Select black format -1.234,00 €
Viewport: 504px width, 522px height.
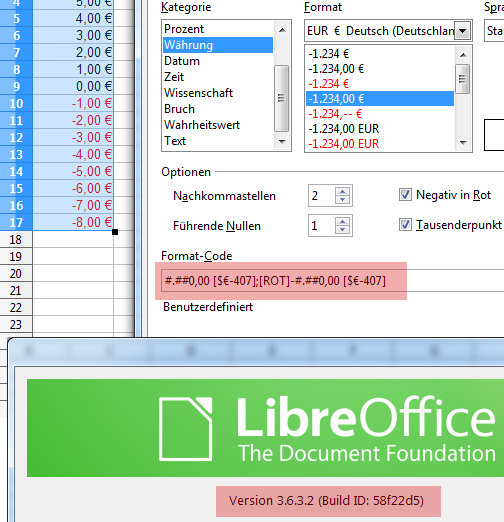(x=380, y=69)
